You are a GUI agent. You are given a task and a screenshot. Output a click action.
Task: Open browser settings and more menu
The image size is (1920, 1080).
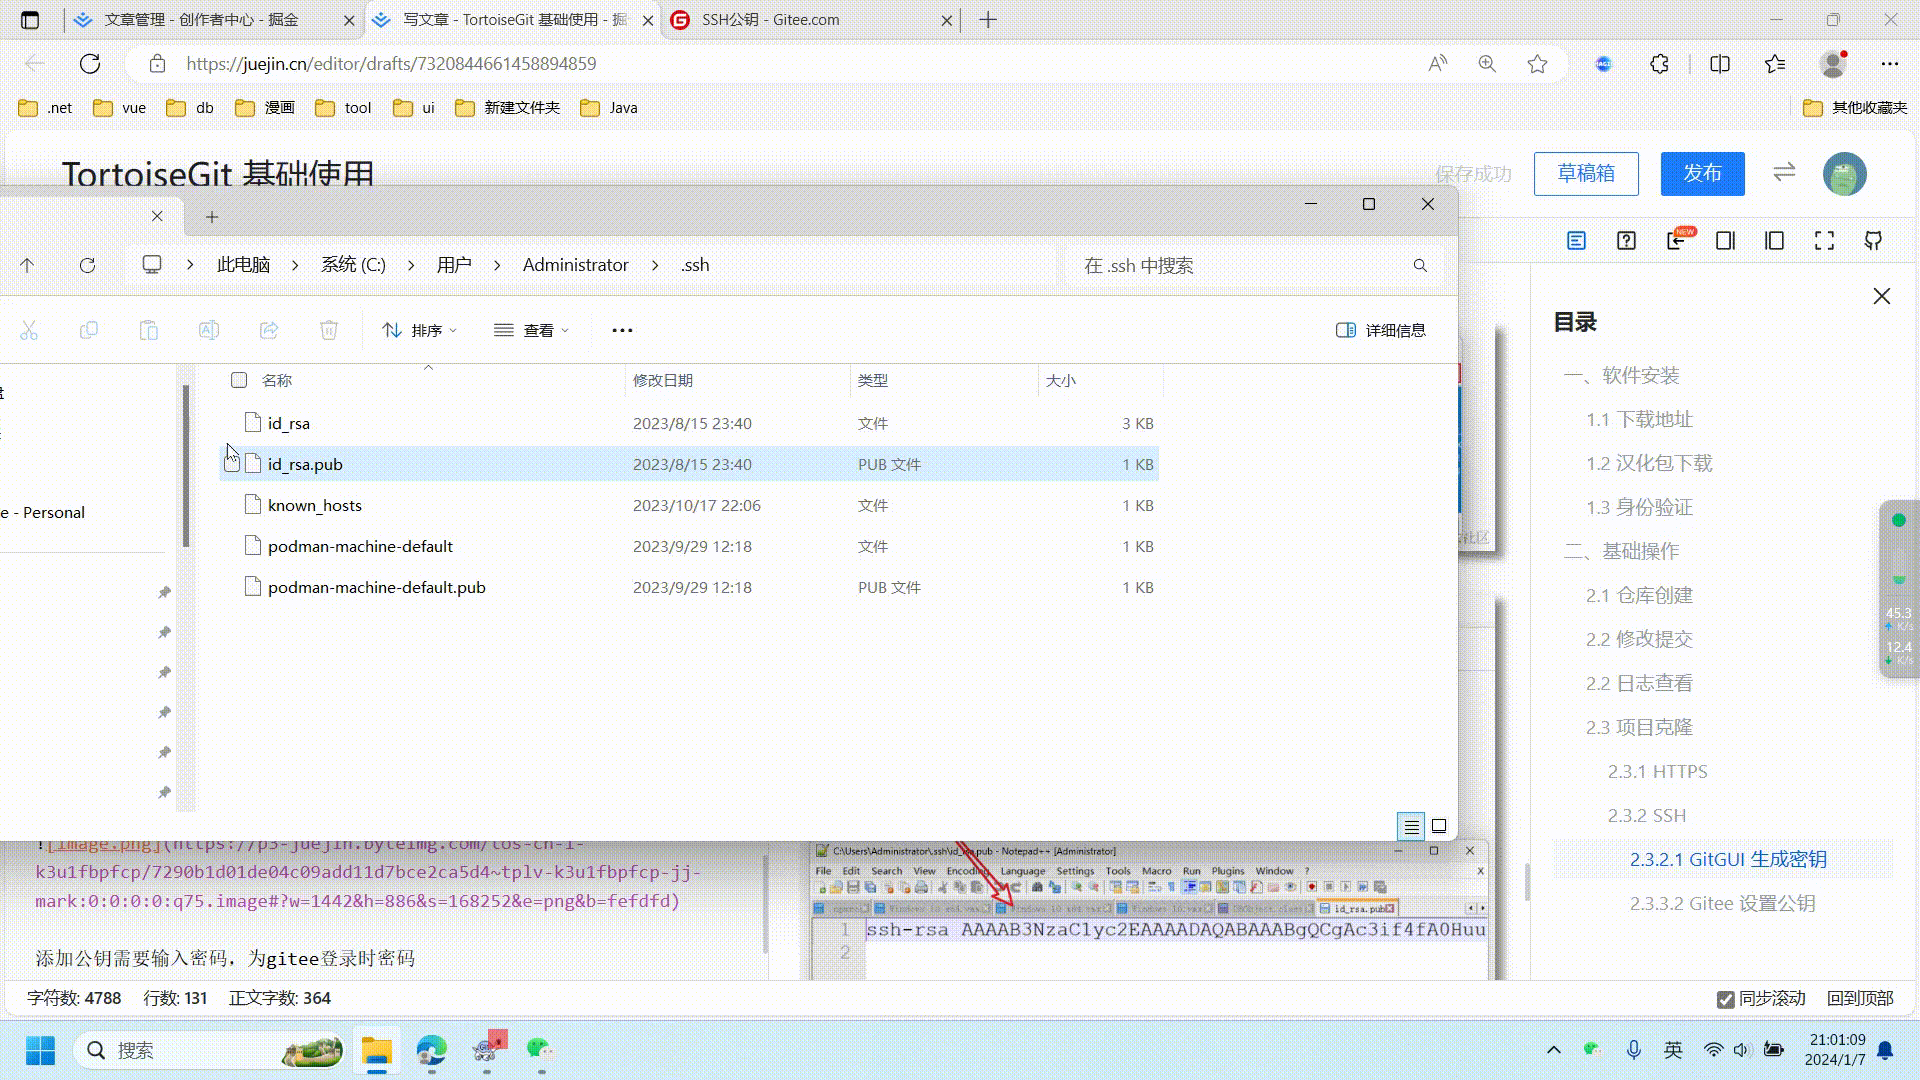[1889, 64]
